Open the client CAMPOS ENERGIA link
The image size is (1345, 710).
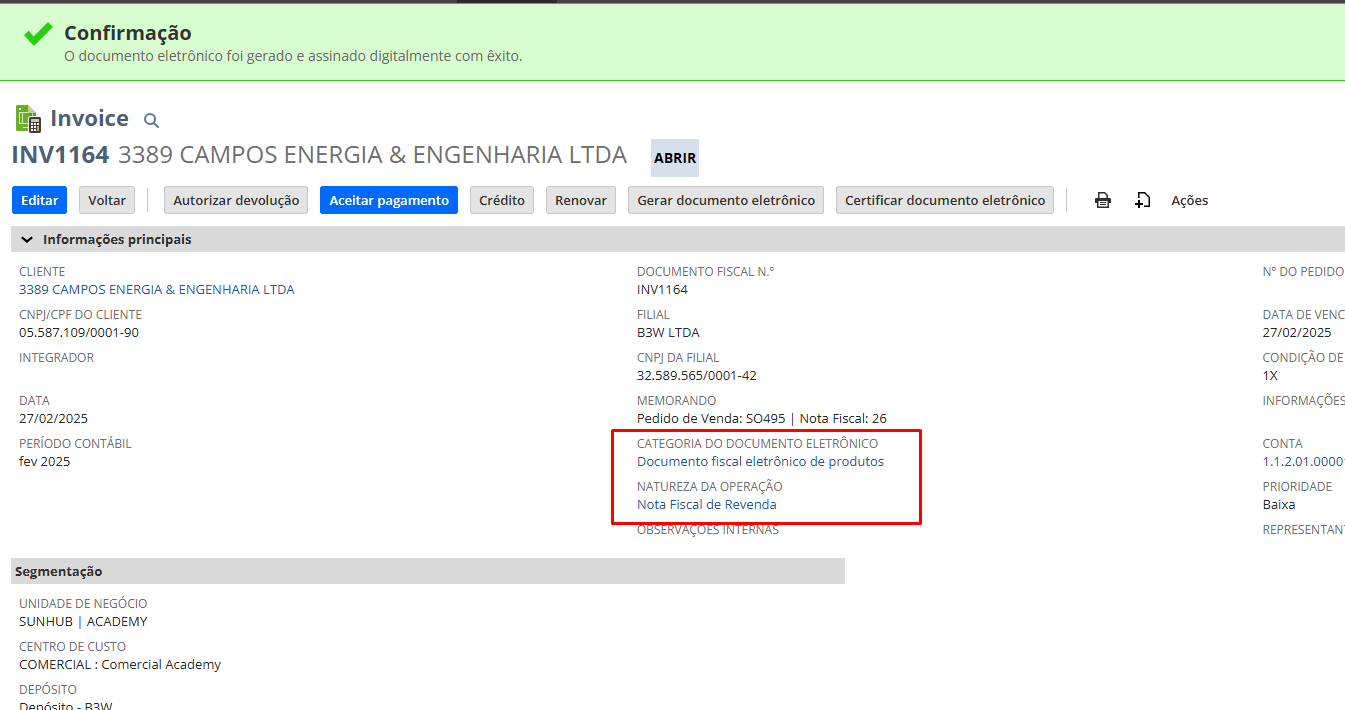[x=157, y=290]
